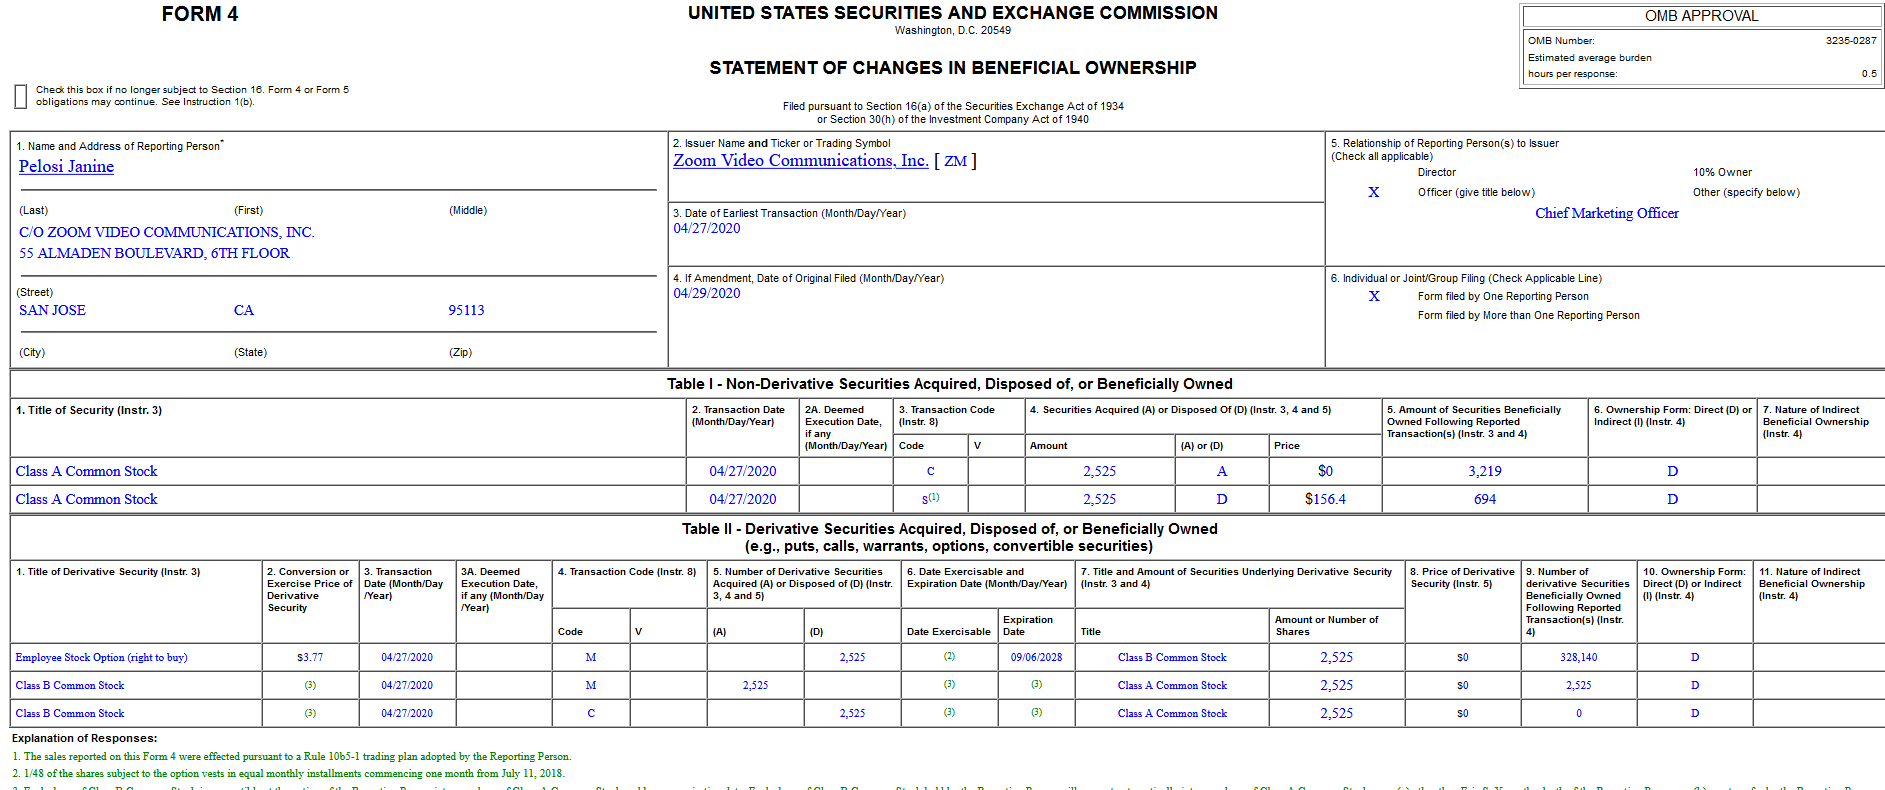Screen dimensions: 1885x790
Task: Click the OMB APPROVAL box header
Action: [1701, 16]
